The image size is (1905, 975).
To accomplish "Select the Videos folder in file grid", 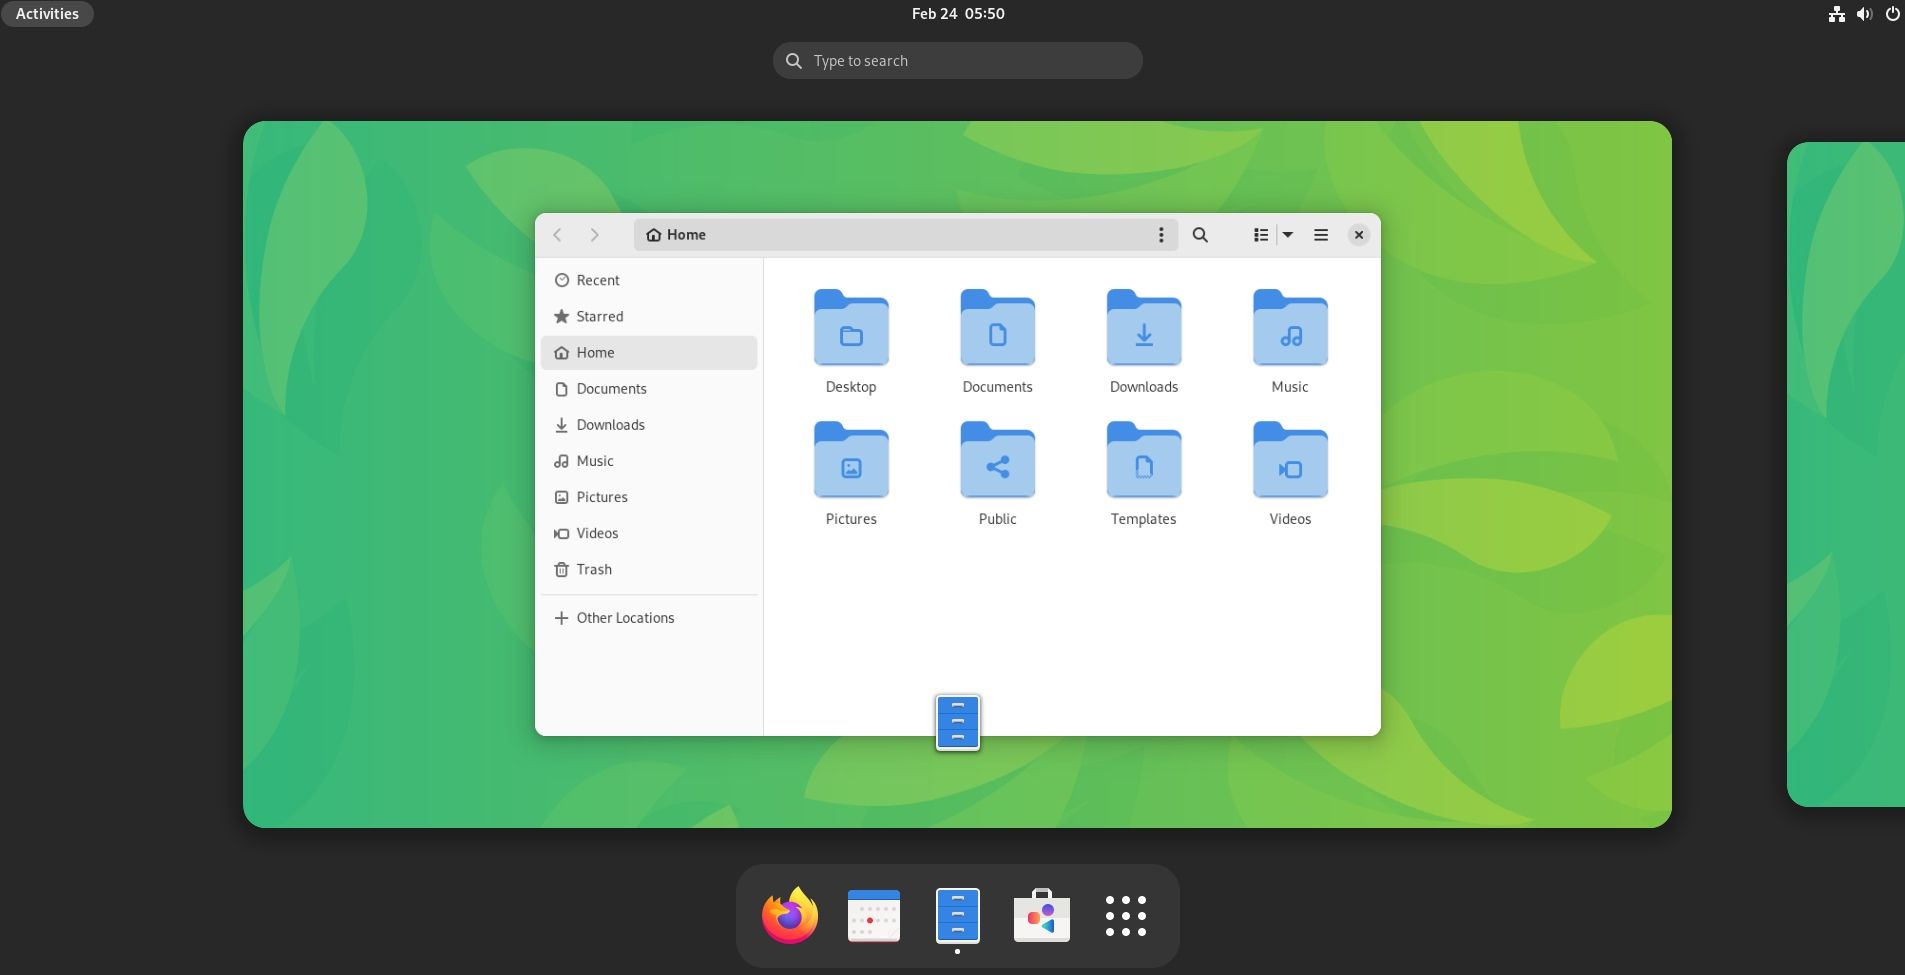I will pyautogui.click(x=1289, y=462).
